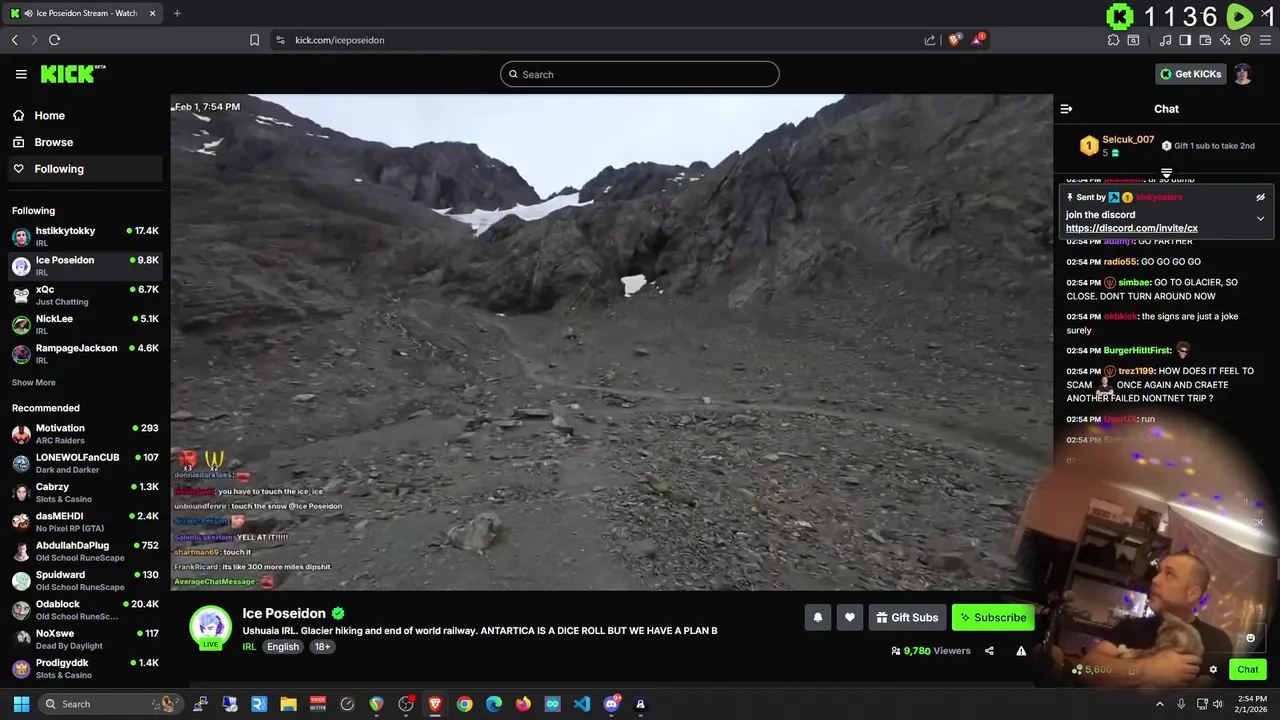Open Ice Poseidon channel avatar
The image size is (1280, 720).
(211, 626)
